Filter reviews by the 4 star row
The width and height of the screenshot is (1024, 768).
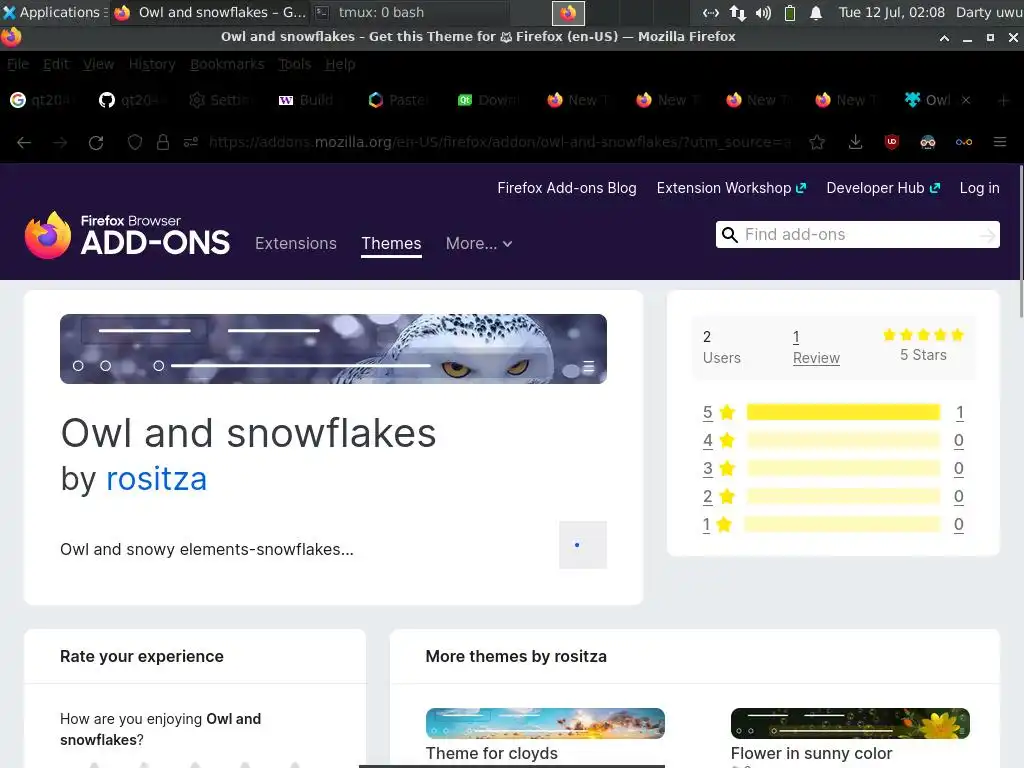tap(833, 440)
